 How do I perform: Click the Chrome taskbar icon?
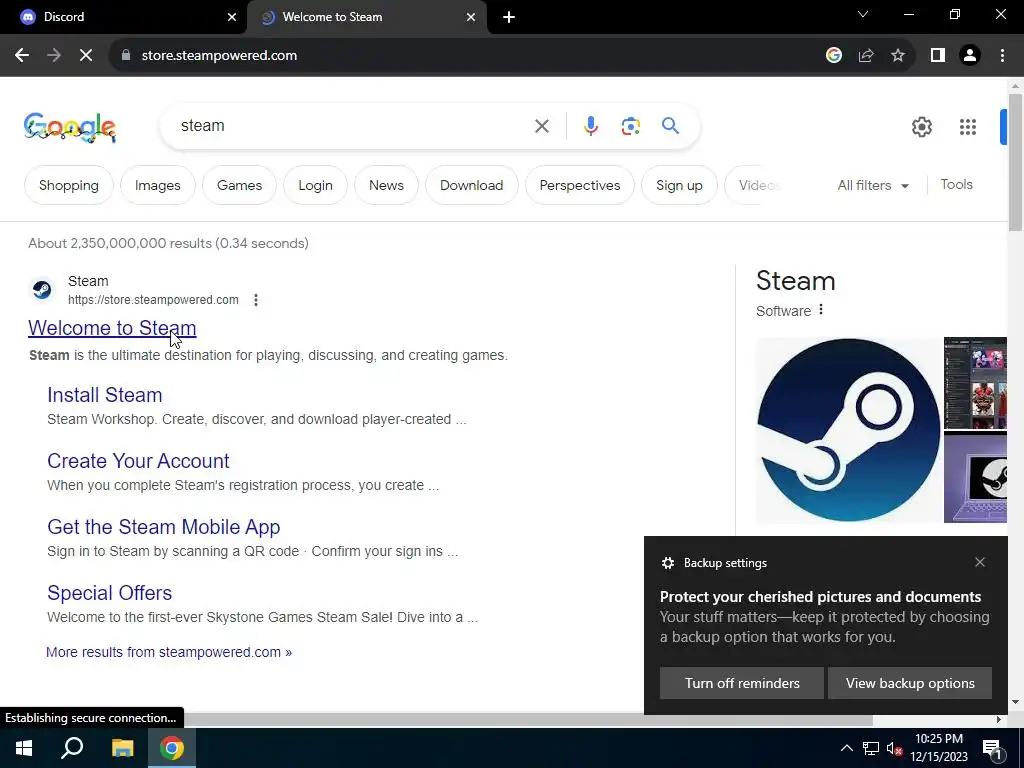[x=172, y=748]
